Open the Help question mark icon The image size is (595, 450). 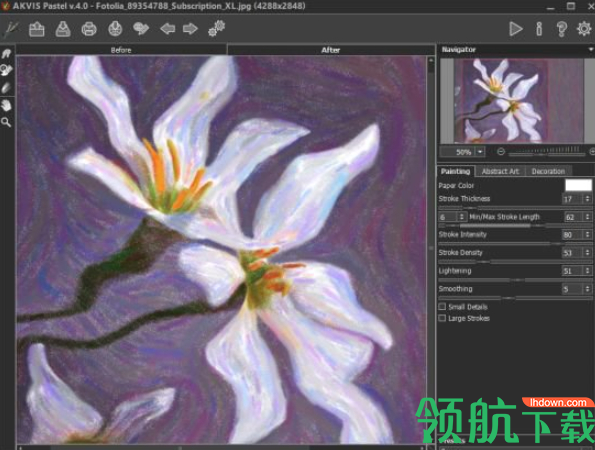click(562, 29)
